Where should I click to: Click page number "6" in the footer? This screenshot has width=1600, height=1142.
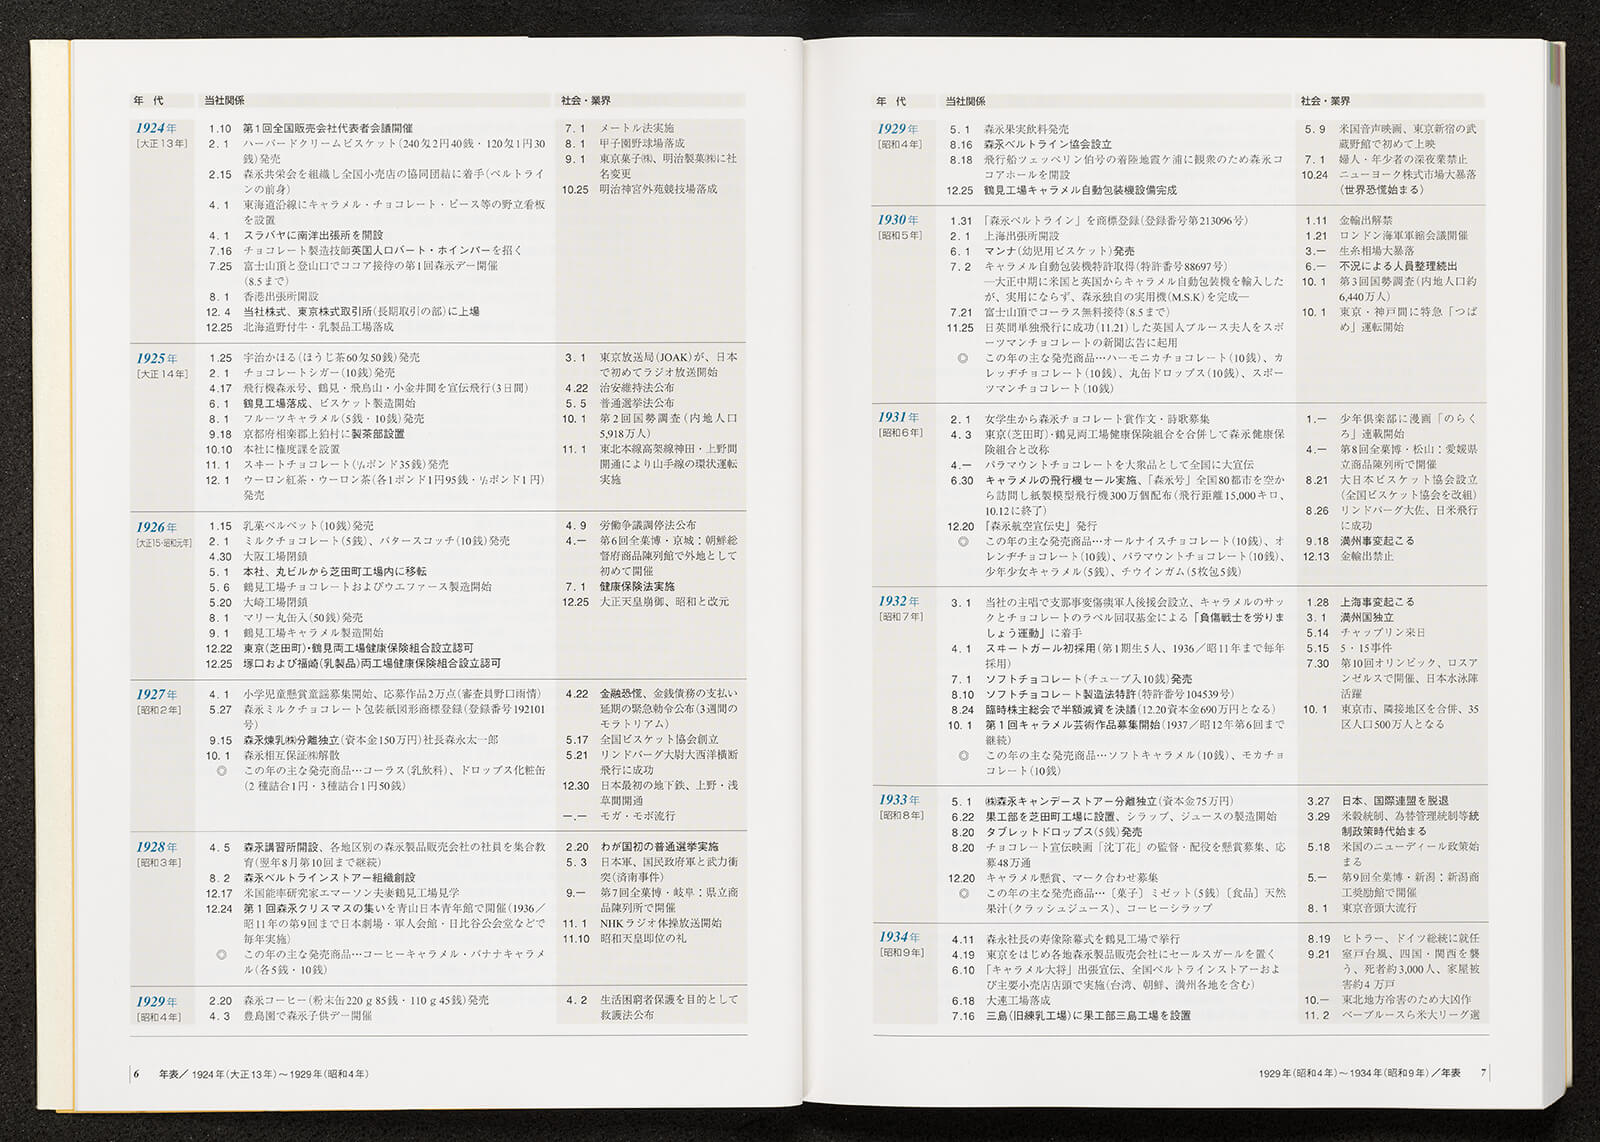137,1074
